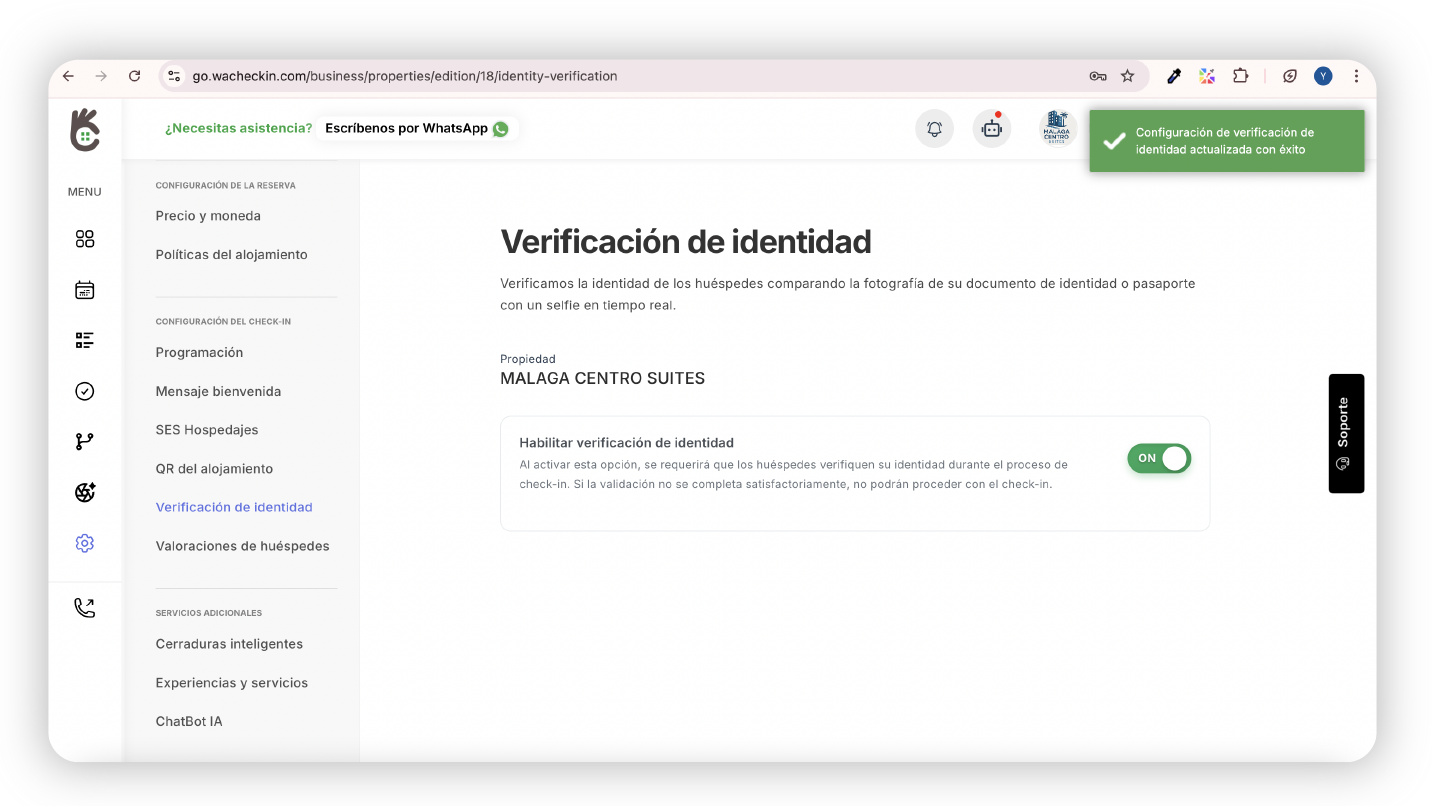Open the branch connections sidebar icon
1432x806 pixels.
[85, 442]
